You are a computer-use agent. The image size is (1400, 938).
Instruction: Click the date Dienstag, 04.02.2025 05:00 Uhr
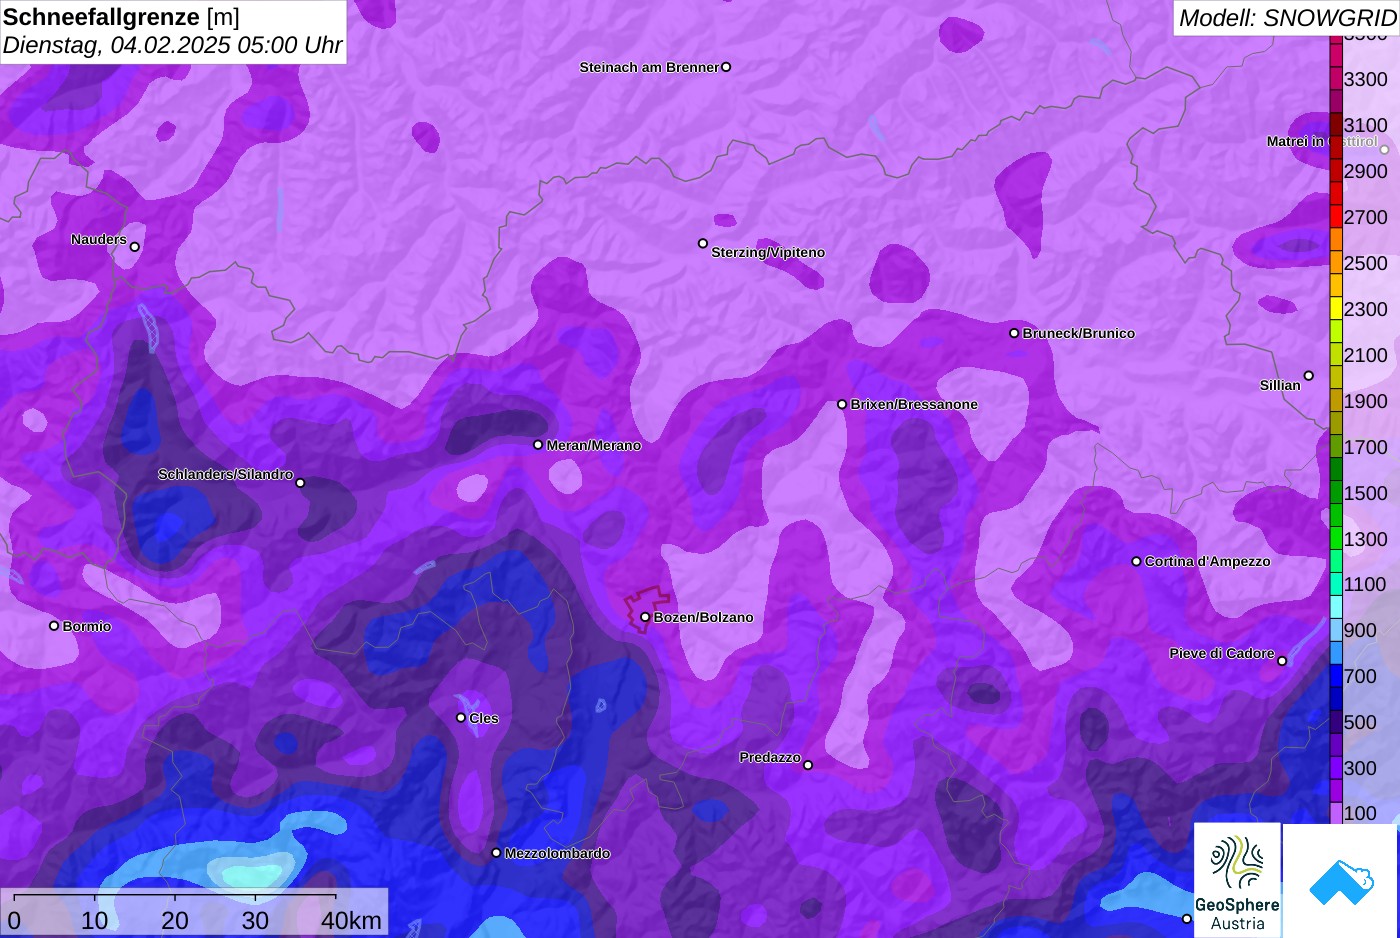(x=172, y=45)
